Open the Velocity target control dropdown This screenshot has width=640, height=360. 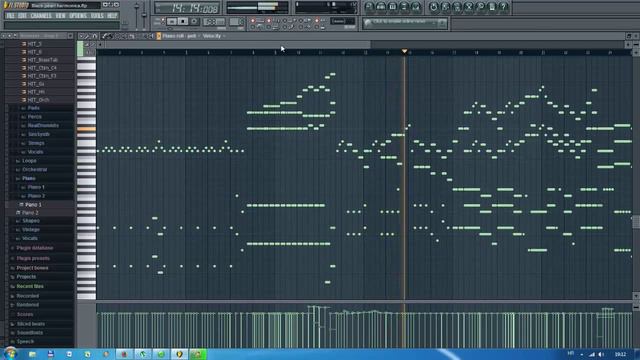[214, 36]
